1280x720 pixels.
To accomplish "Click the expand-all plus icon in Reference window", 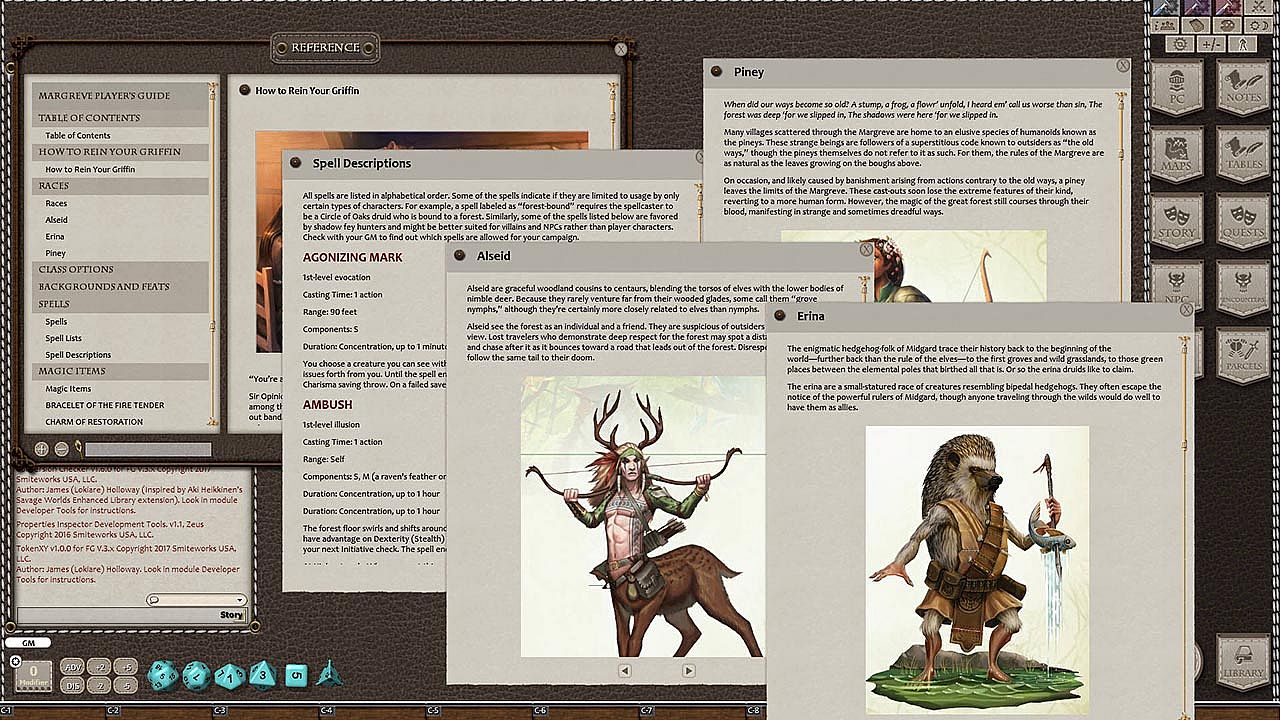I will [x=42, y=450].
